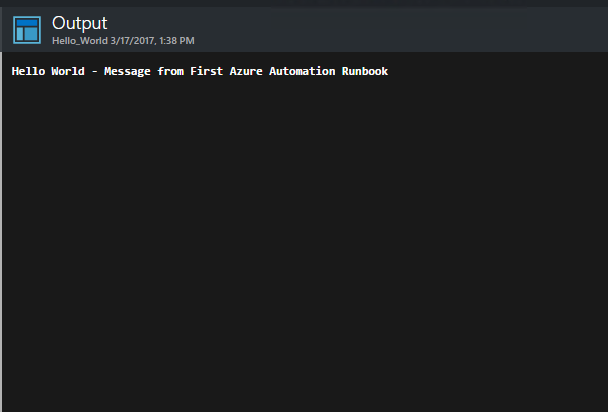Click the word World in output line

click(68, 71)
